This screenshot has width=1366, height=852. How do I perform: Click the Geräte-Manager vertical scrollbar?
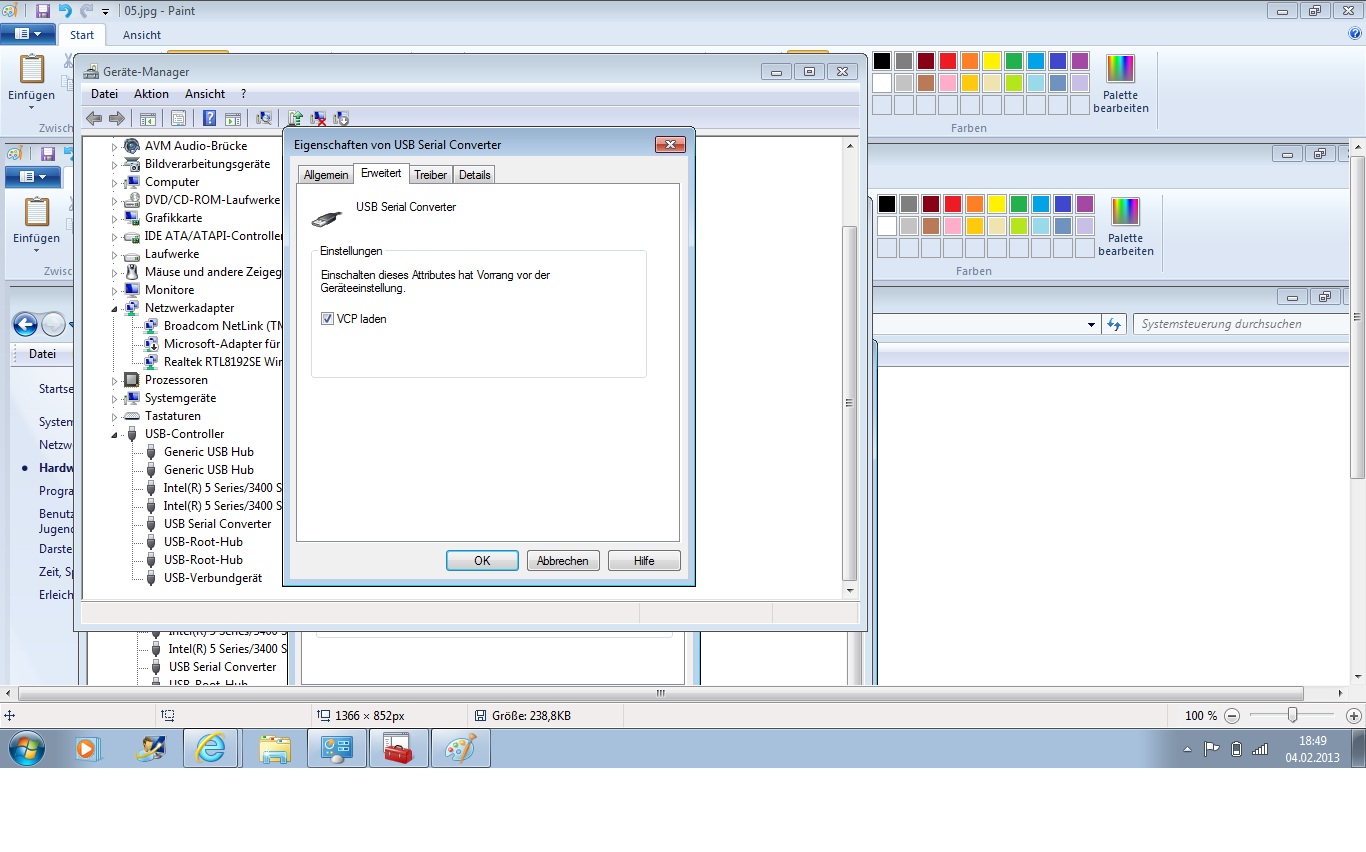[x=850, y=368]
